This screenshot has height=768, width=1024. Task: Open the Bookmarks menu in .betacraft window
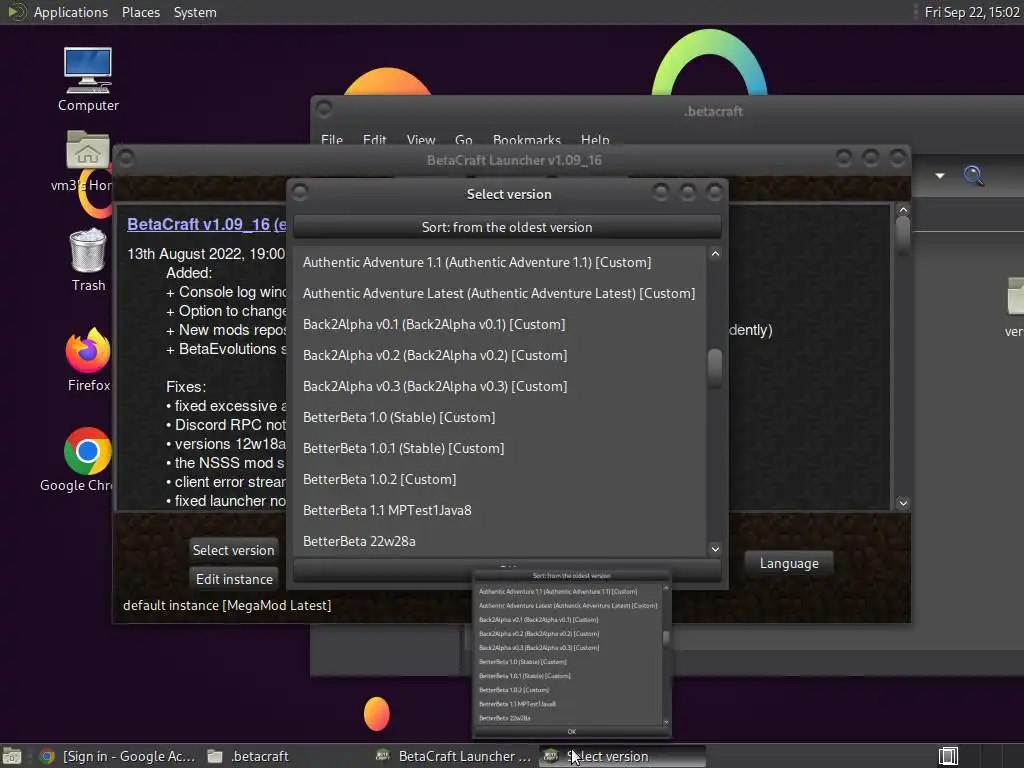(526, 140)
